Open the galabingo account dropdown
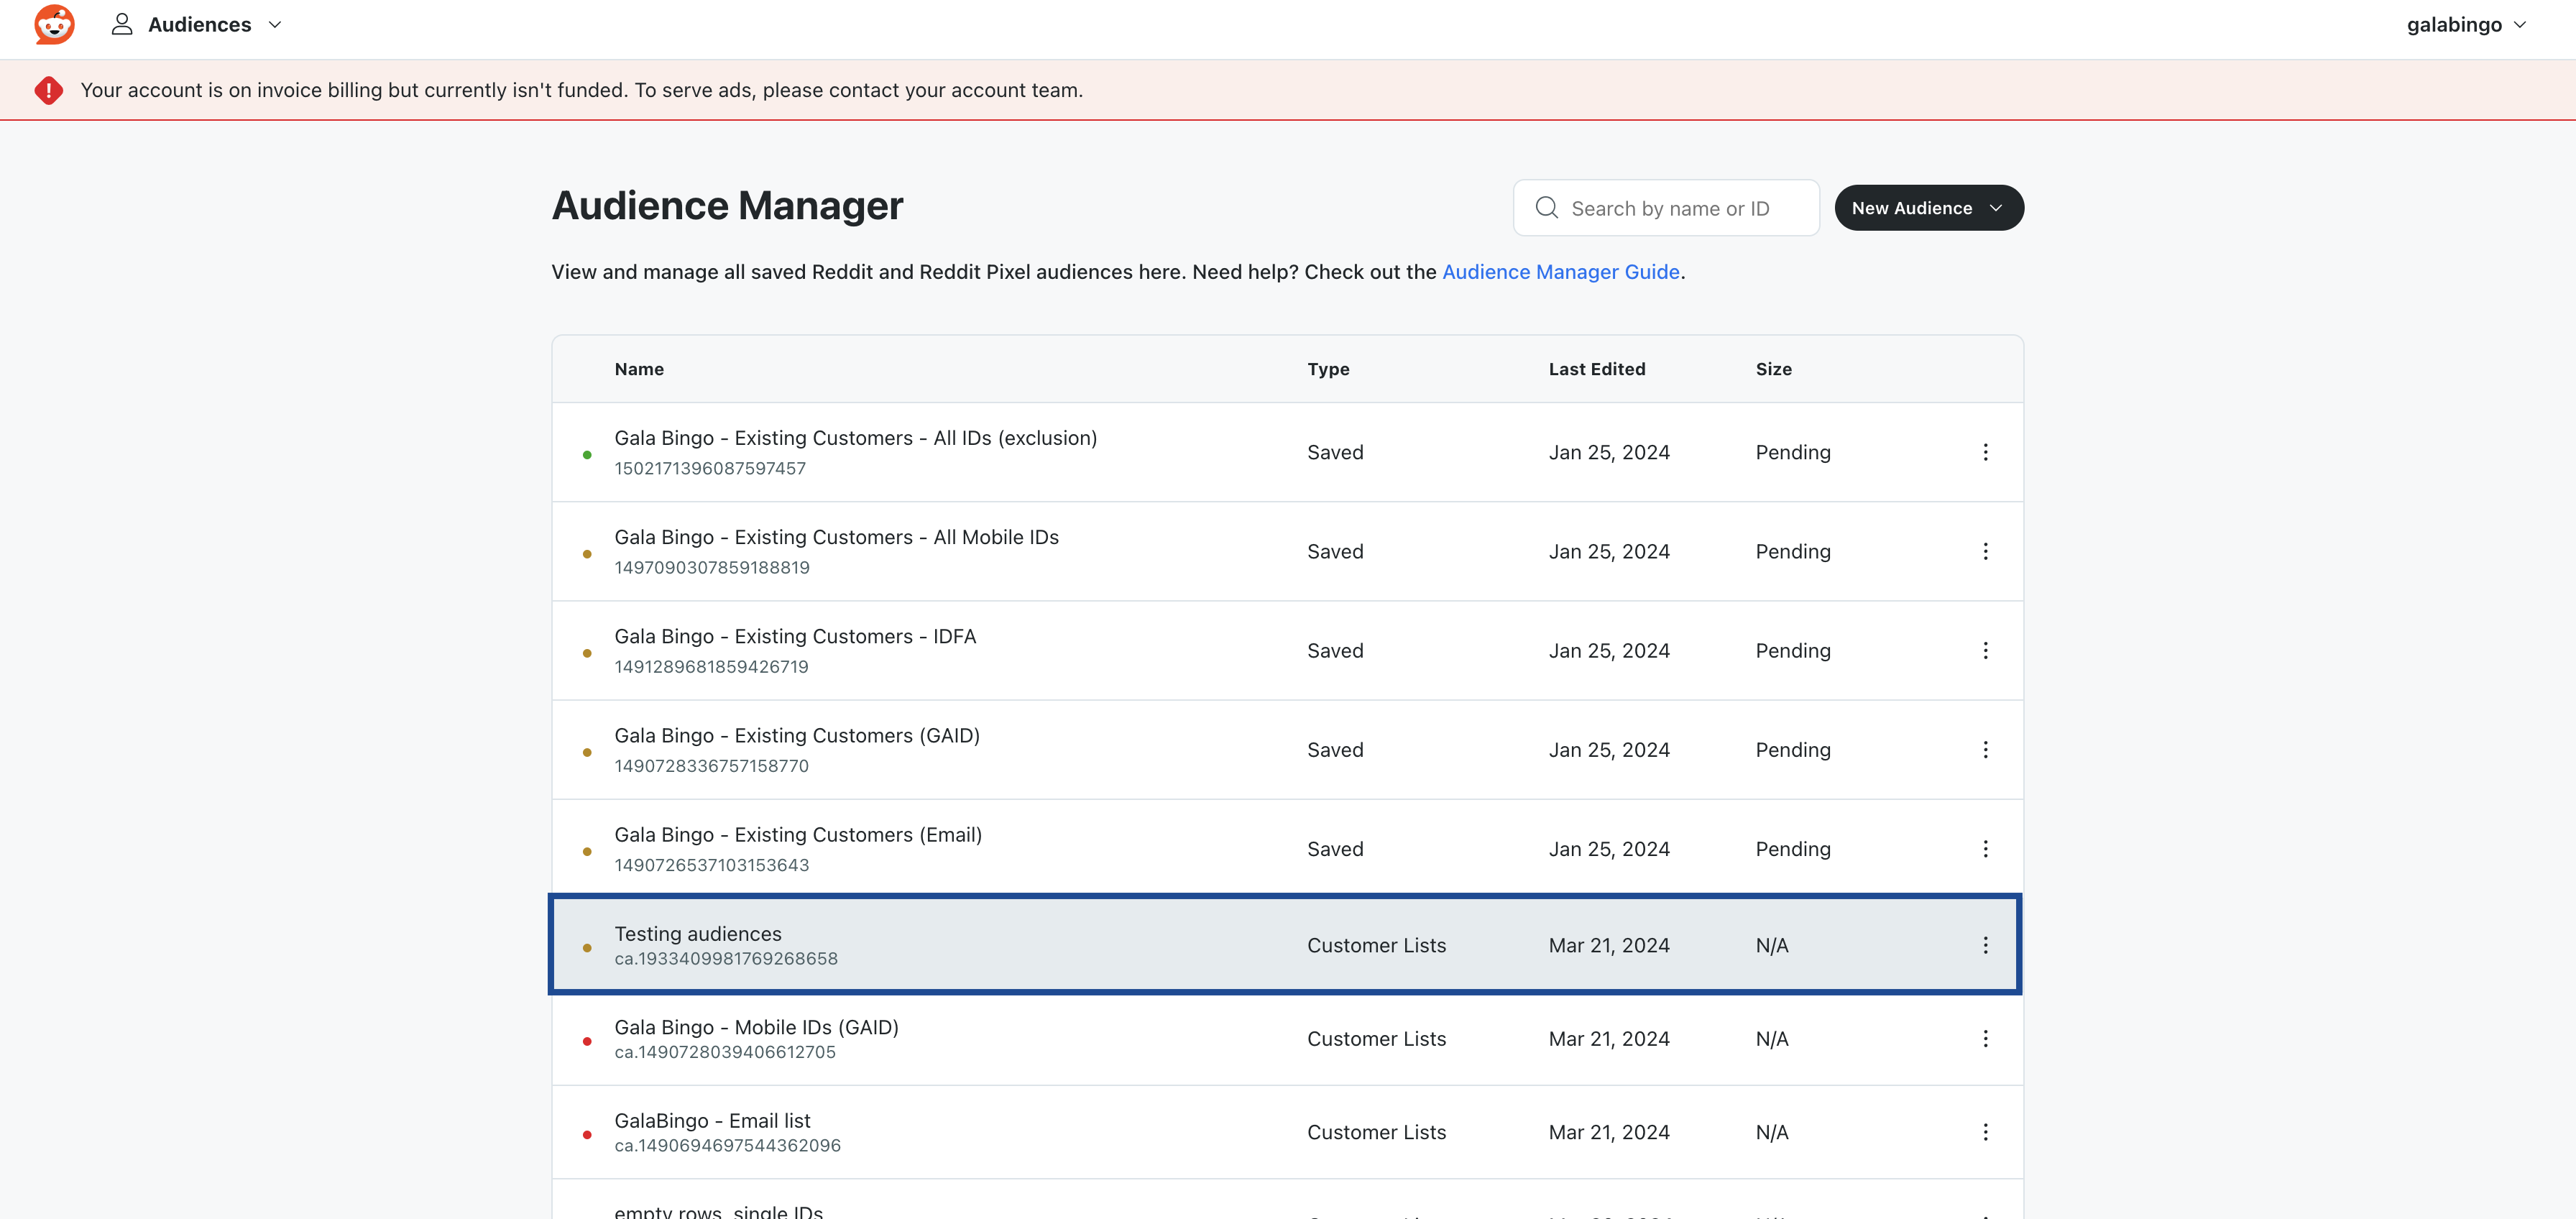This screenshot has width=2576, height=1219. [x=2465, y=24]
